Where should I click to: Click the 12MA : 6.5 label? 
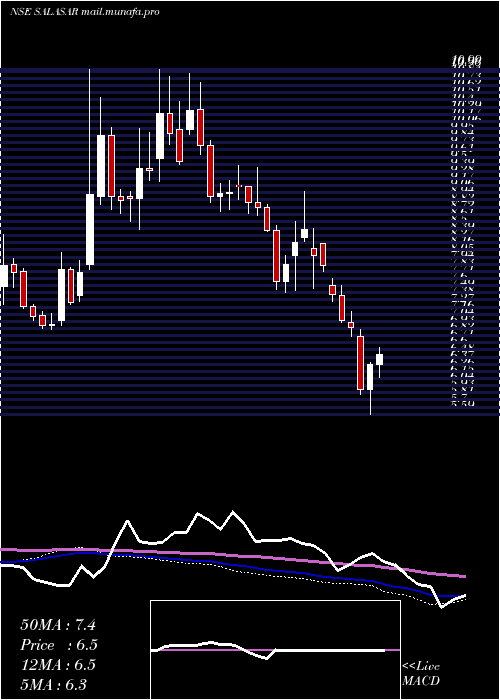tap(58, 664)
